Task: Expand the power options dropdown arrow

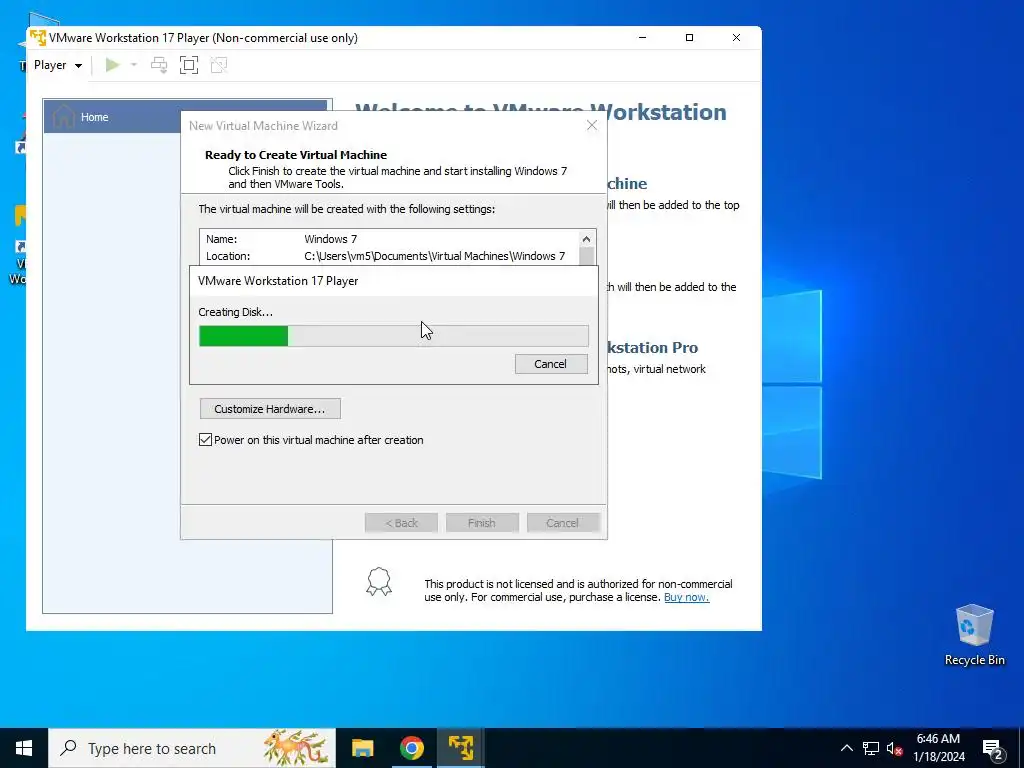Action: click(x=134, y=65)
